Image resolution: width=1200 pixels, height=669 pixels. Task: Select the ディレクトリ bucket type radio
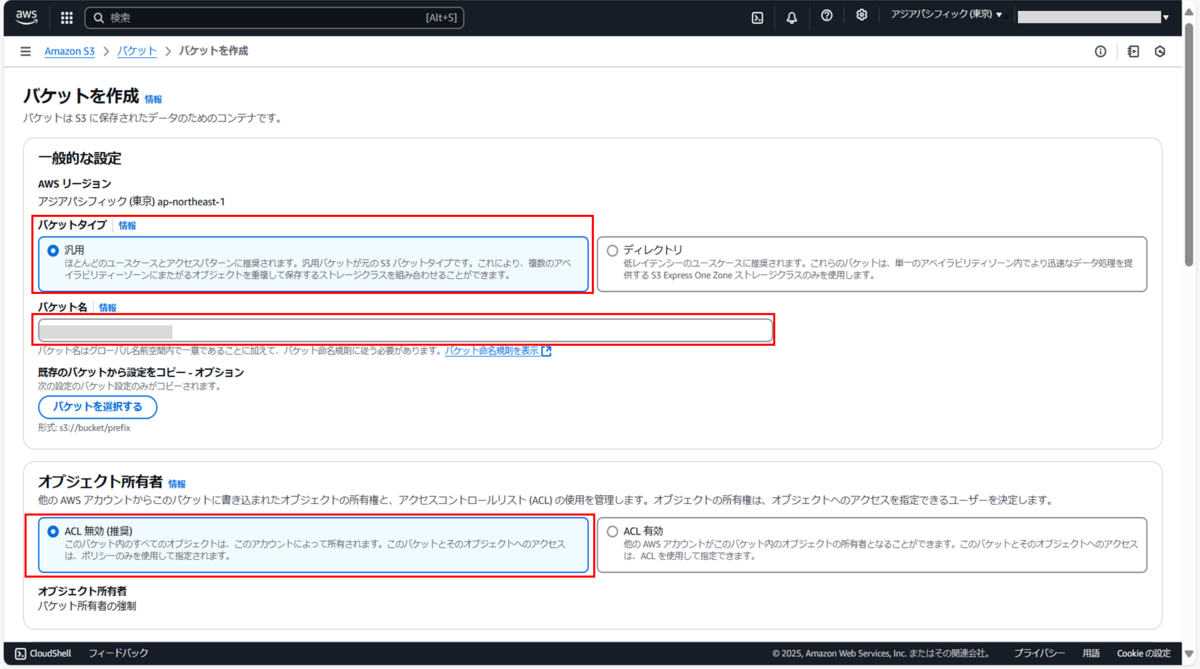[612, 251]
